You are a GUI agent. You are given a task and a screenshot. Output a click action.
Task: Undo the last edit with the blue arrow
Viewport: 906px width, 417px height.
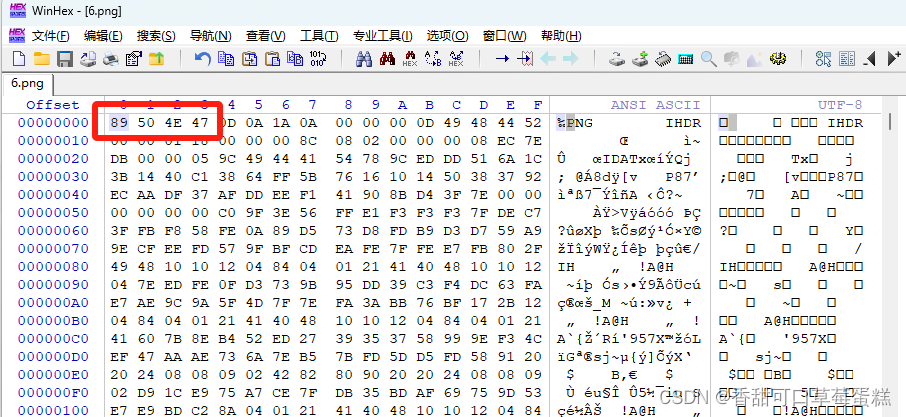202,58
